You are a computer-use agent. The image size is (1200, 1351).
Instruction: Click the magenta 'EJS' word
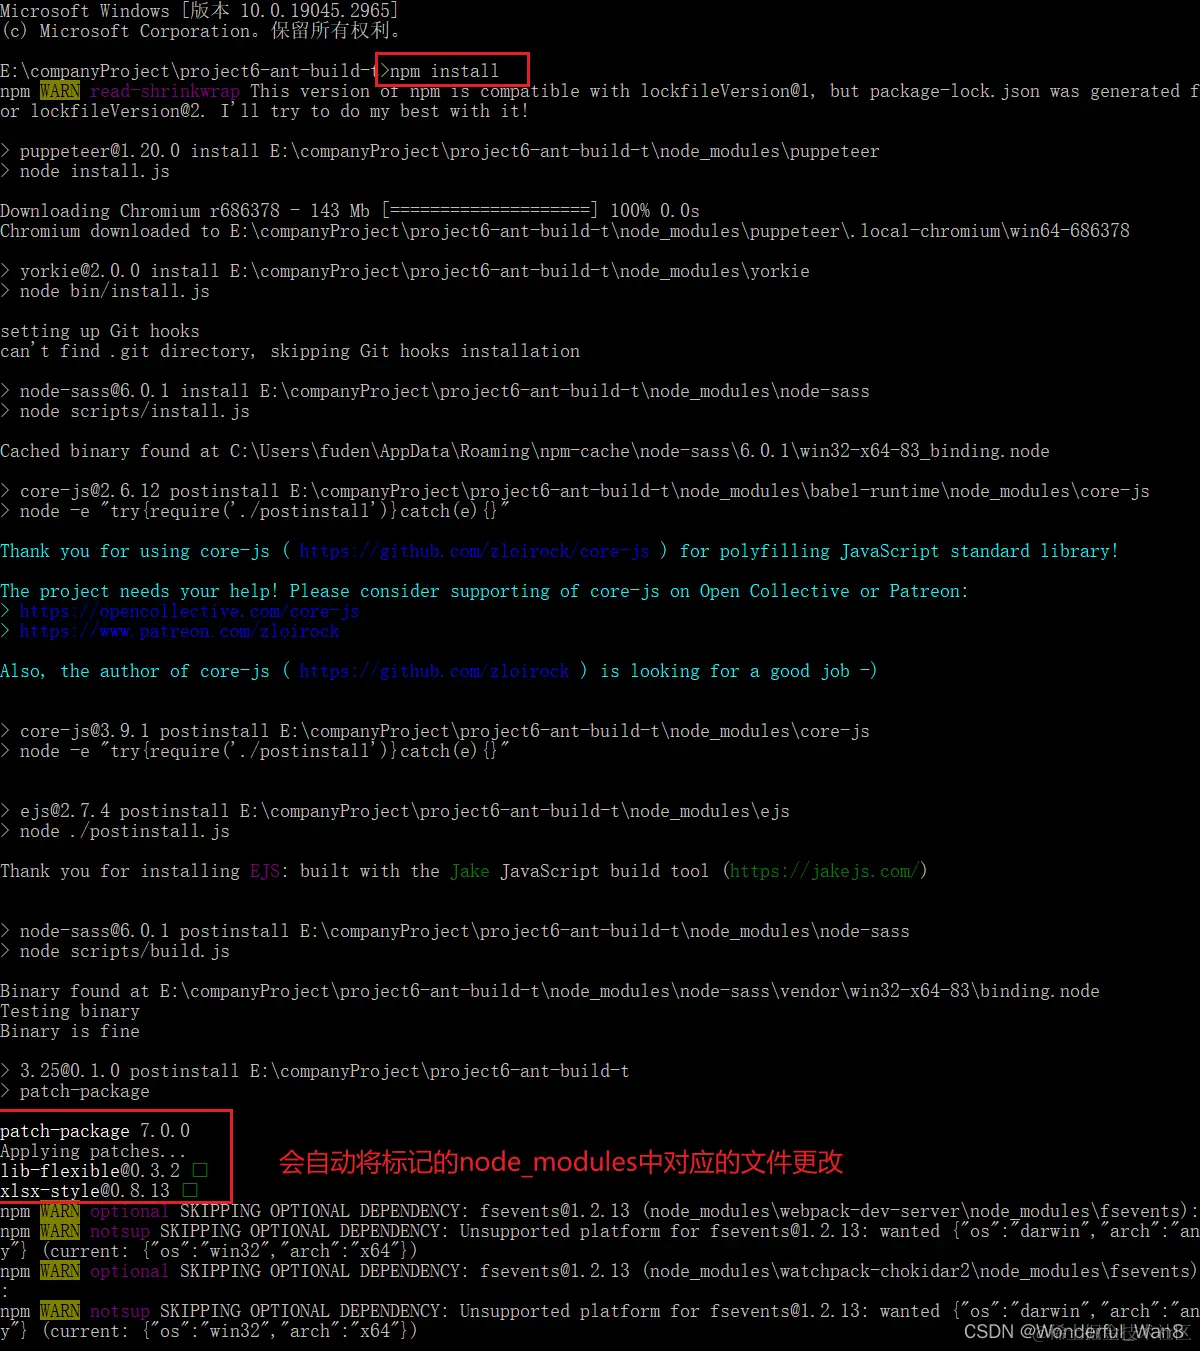pos(265,871)
